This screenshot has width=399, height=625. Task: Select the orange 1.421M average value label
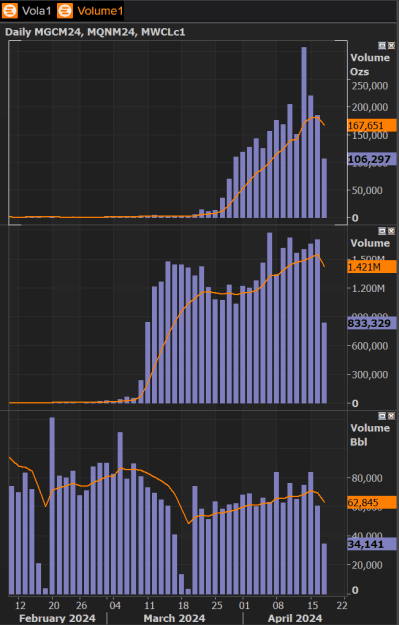pyautogui.click(x=372, y=267)
